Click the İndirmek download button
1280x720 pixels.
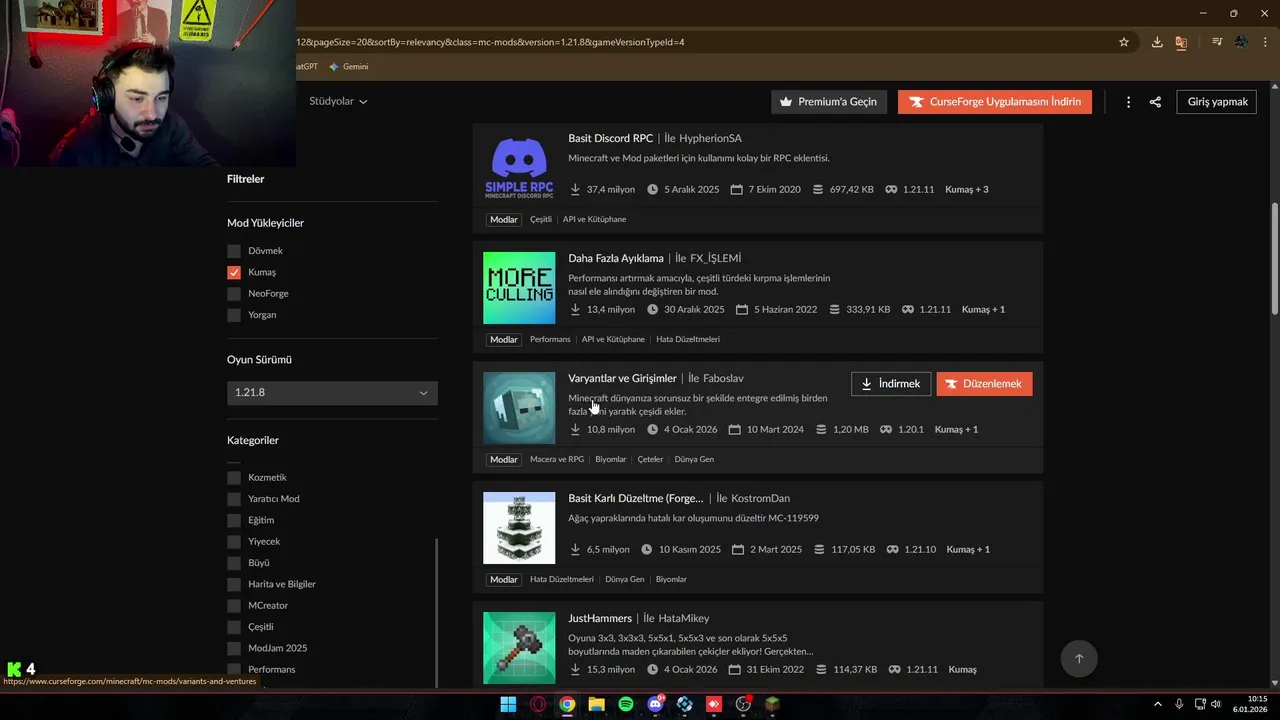tap(891, 384)
